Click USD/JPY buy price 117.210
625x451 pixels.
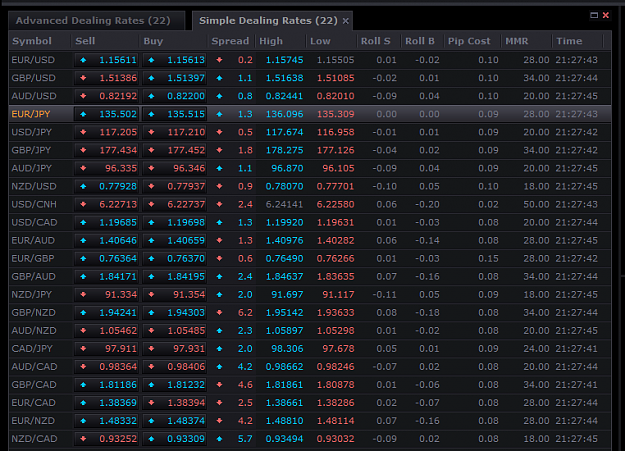(174, 132)
